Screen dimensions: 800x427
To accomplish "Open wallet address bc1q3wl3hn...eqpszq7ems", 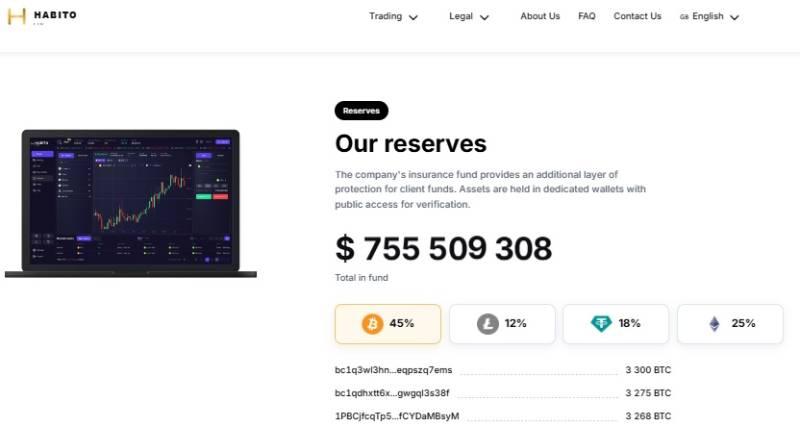I will coord(393,370).
